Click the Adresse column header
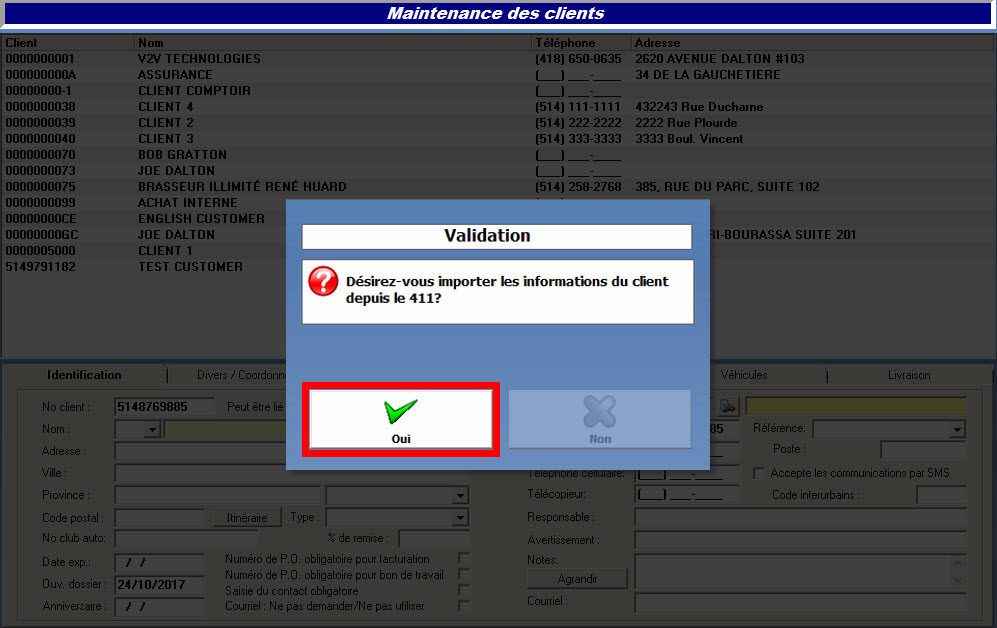Screen dimensions: 997x628 pos(813,43)
